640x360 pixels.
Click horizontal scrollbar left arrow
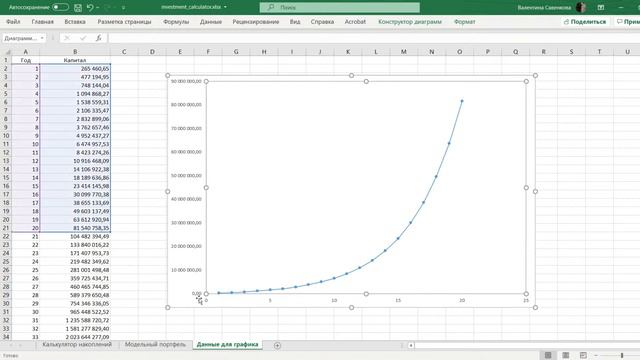[x=411, y=345]
